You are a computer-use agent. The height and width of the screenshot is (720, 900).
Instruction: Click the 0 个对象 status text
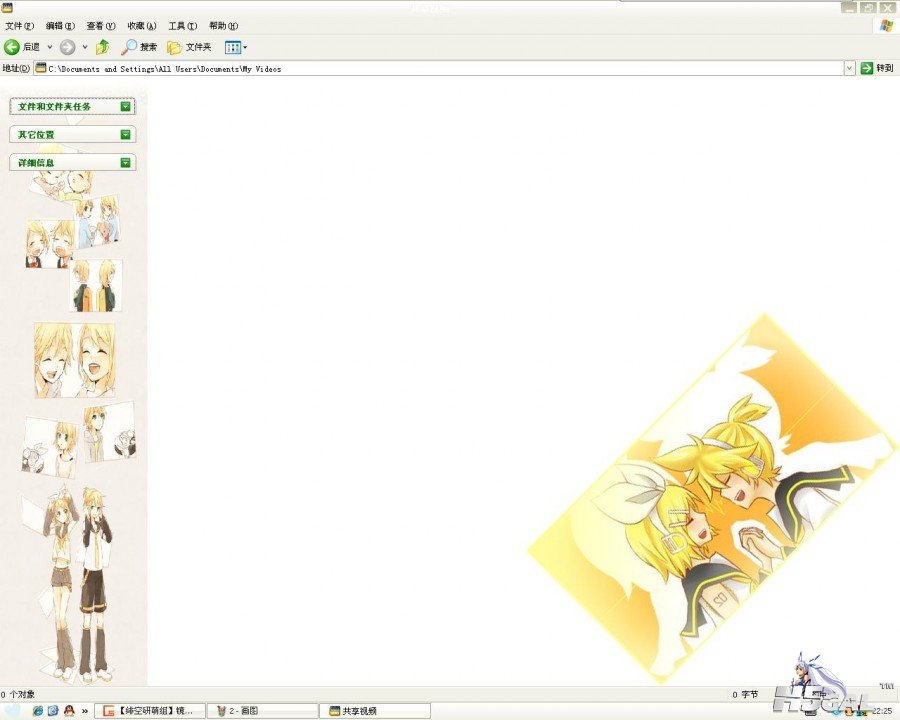tap(18, 694)
